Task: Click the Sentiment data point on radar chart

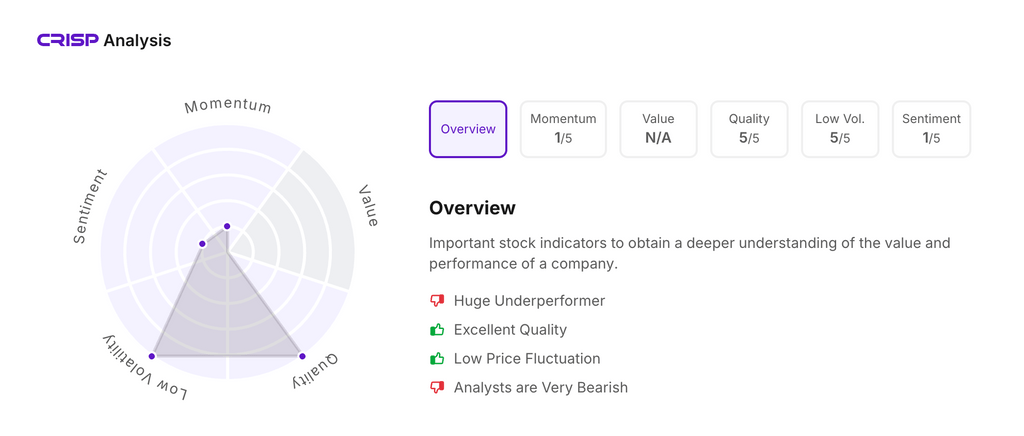Action: [x=203, y=244]
